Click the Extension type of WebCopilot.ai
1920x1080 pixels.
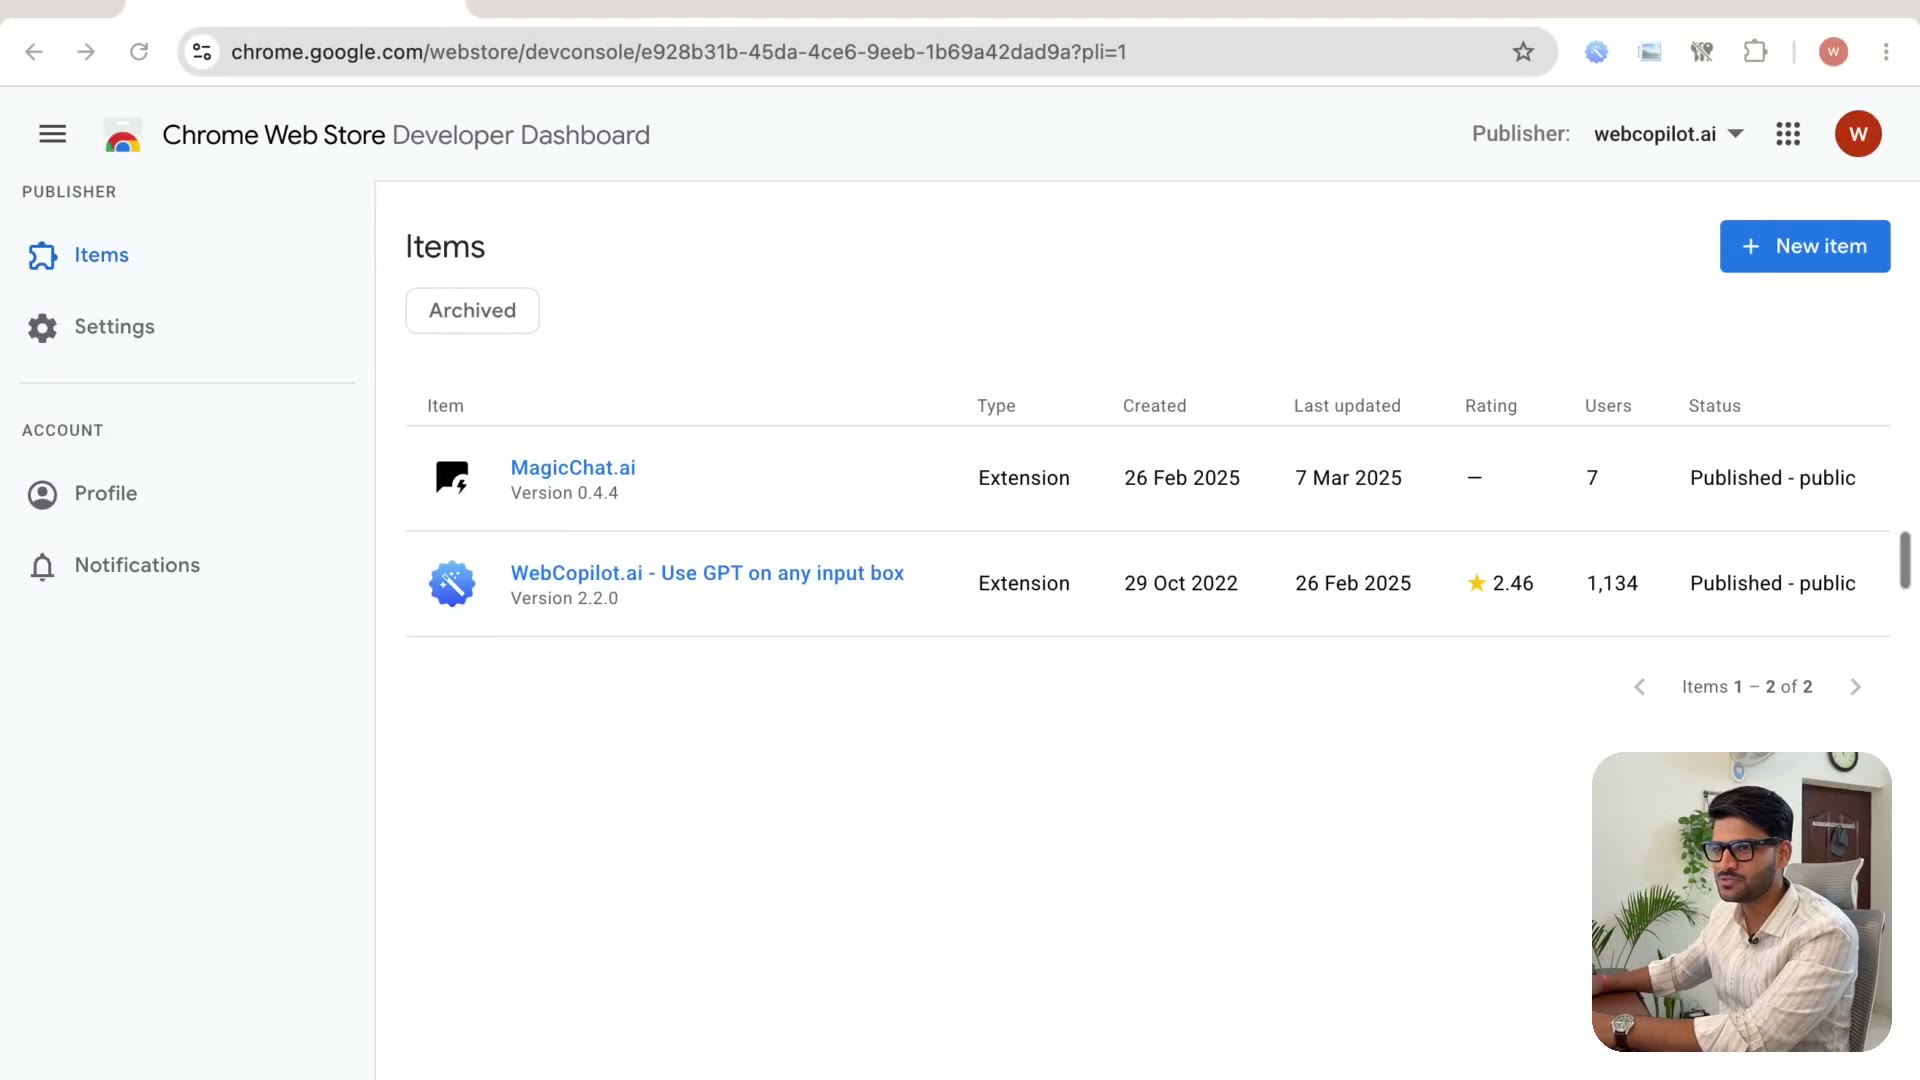[1024, 584]
